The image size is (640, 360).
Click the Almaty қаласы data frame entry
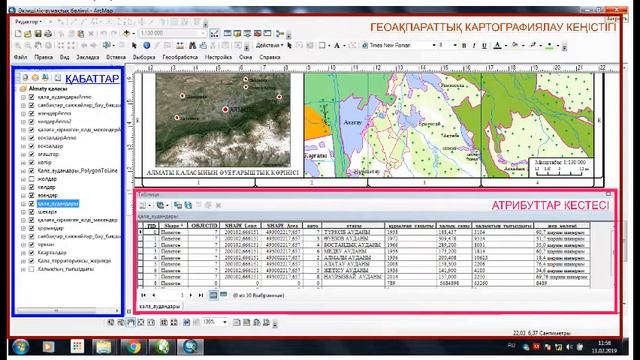point(48,88)
